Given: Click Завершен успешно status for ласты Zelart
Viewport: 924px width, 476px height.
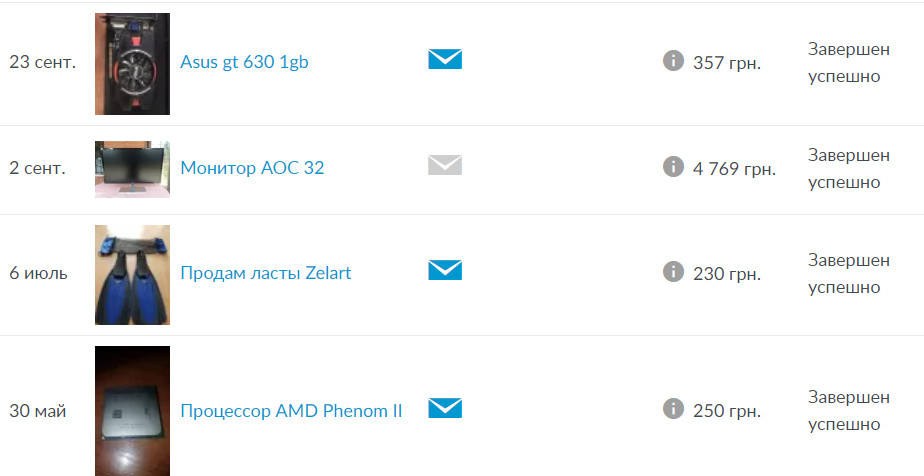Looking at the screenshot, I should tap(849, 273).
